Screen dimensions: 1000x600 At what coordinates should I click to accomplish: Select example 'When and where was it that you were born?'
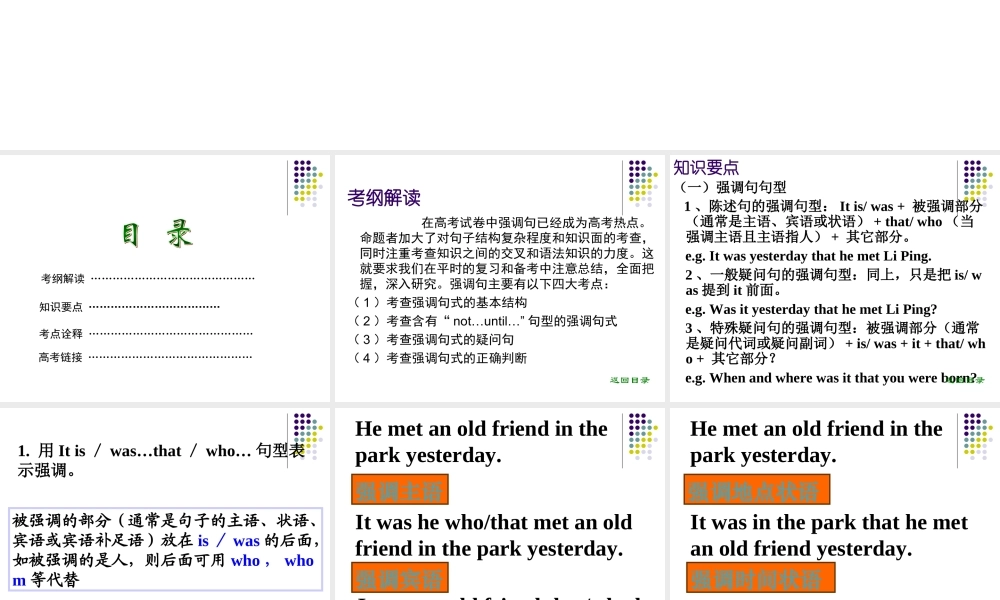831,377
